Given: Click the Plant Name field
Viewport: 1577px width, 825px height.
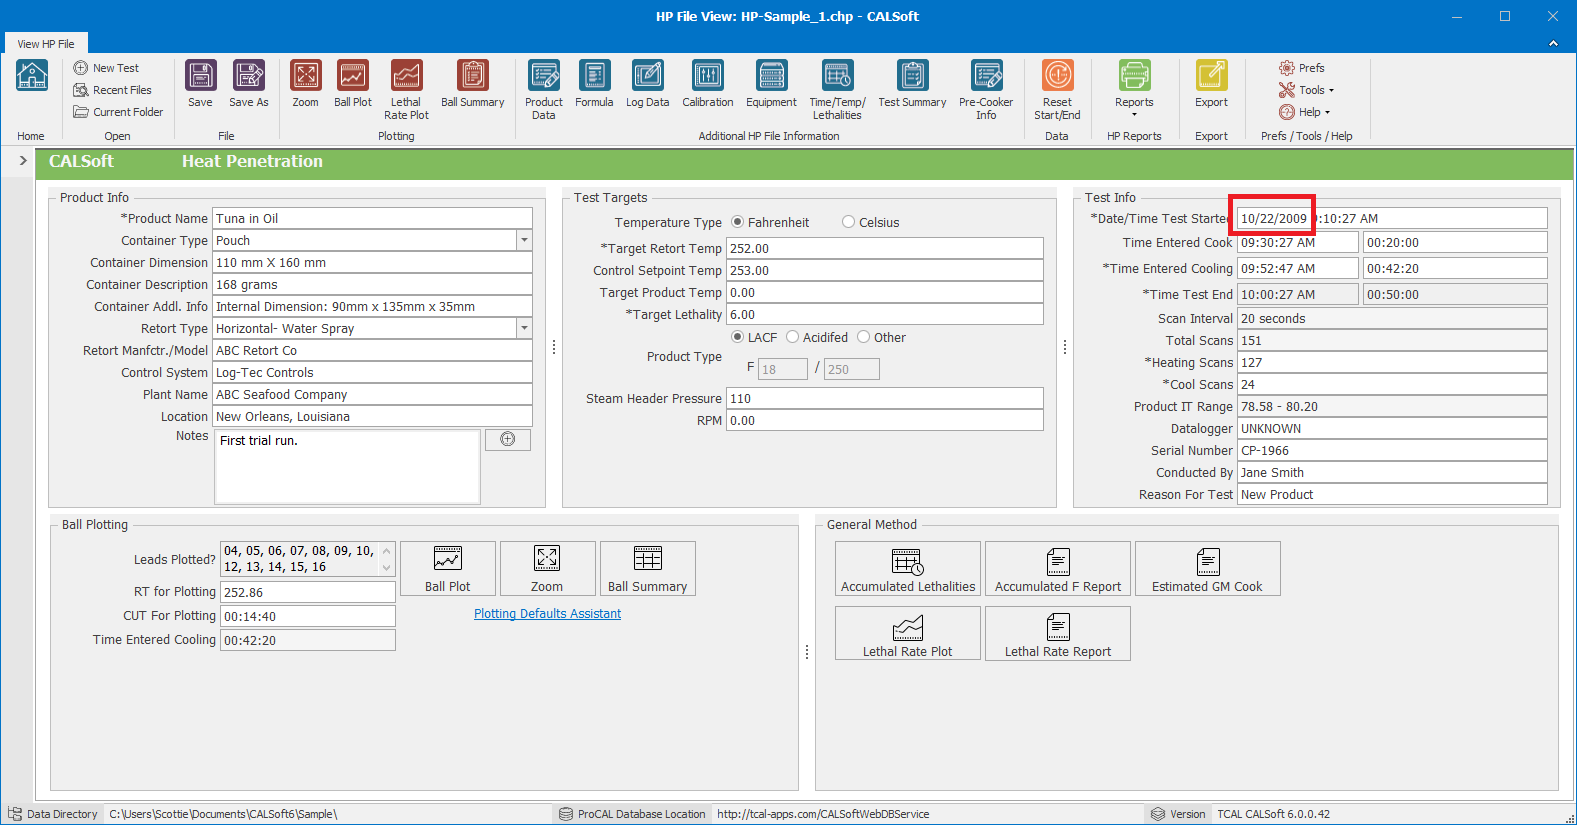Looking at the screenshot, I should [x=373, y=394].
